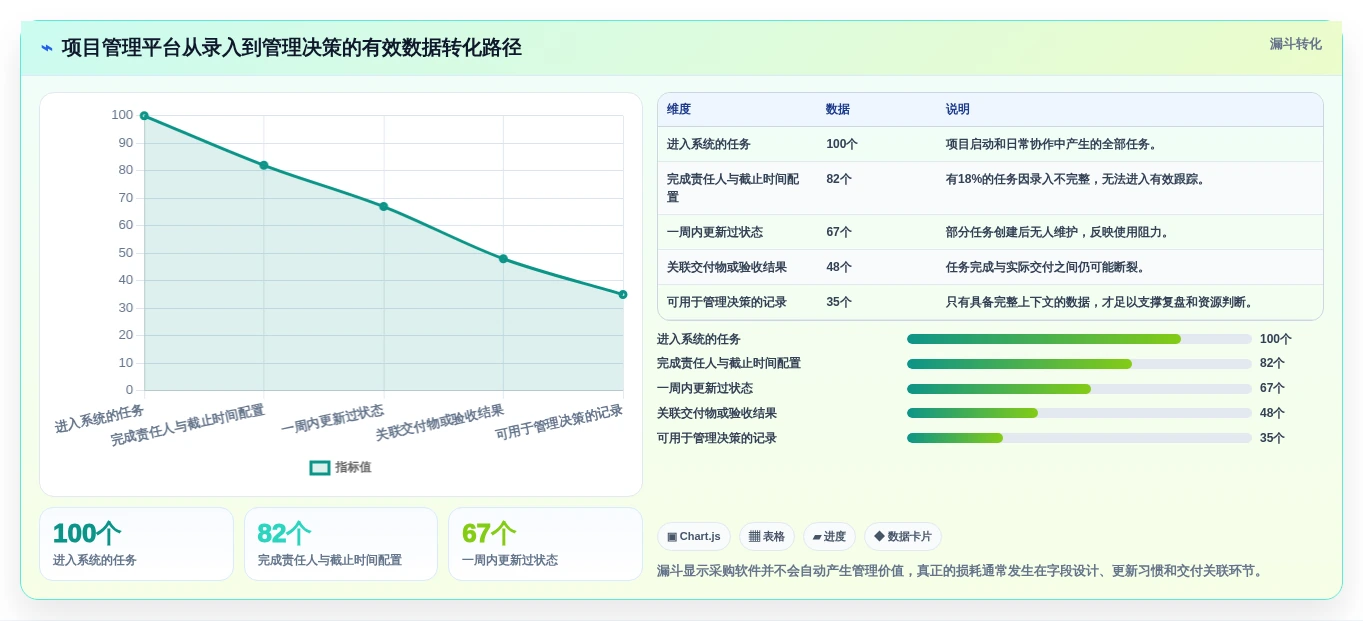Click the x-axis label 一周内更新过状态
1363x621 pixels.
click(x=333, y=420)
